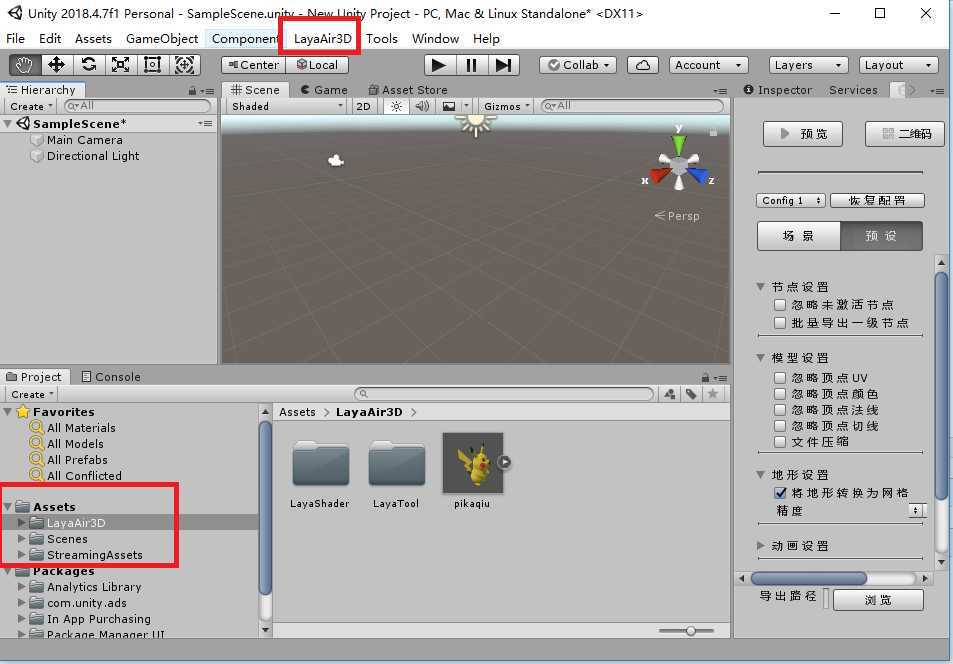Select the Hand tool
The width and height of the screenshot is (953, 664).
25,64
